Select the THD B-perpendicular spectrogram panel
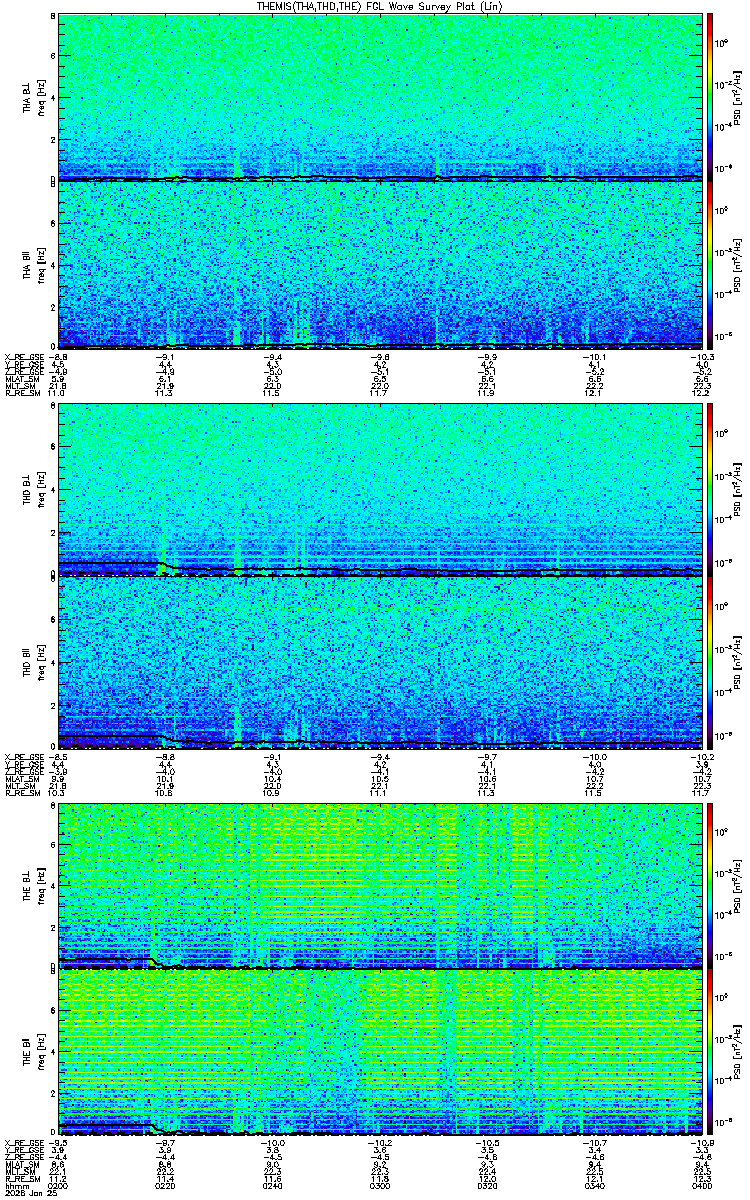750x1200 pixels. (x=379, y=490)
